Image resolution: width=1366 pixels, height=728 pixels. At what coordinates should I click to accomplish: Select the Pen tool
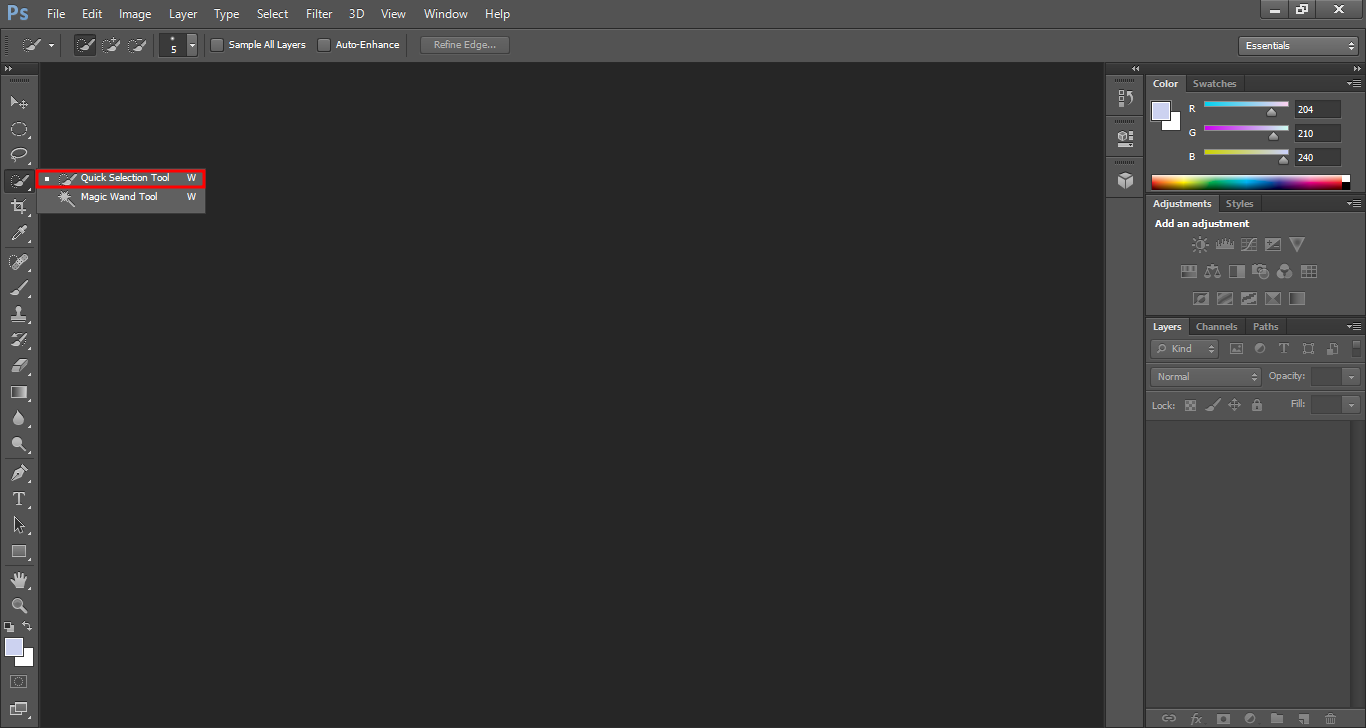(18, 472)
